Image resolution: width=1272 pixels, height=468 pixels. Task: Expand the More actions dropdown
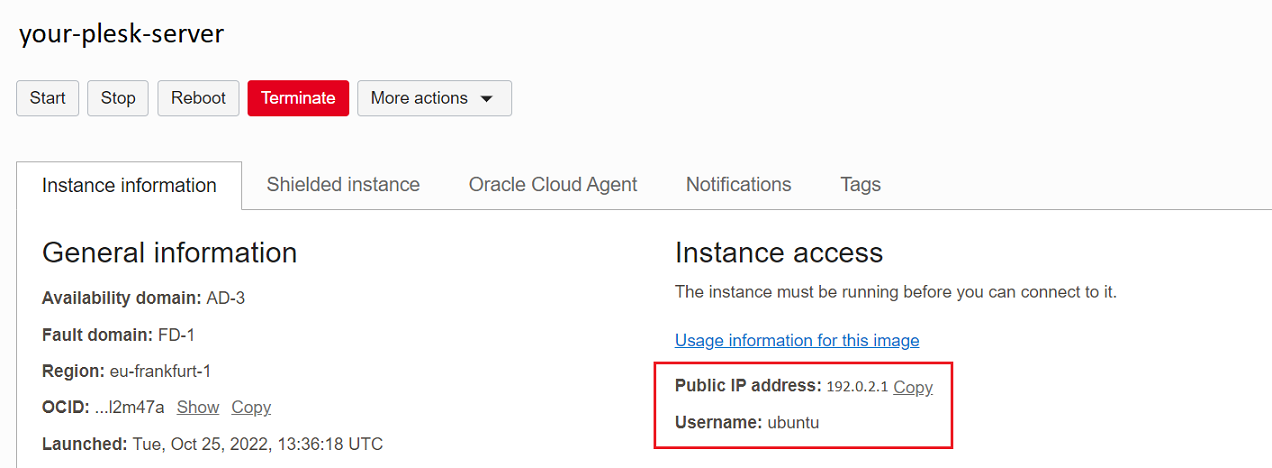433,98
